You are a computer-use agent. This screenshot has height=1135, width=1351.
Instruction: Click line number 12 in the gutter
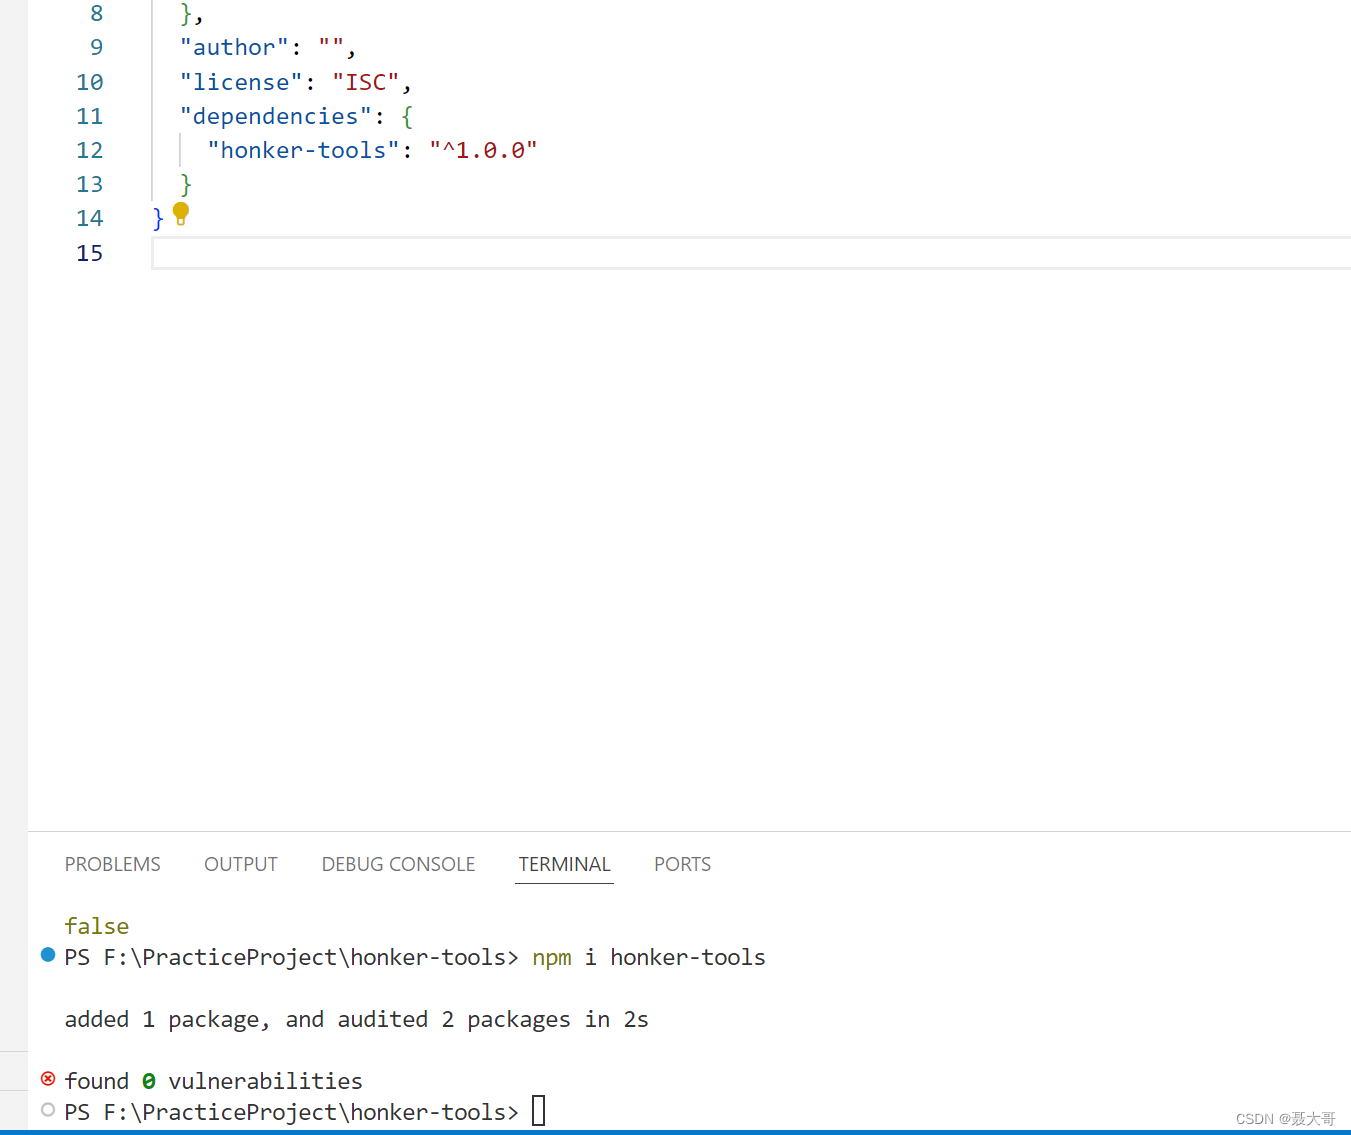(90, 150)
